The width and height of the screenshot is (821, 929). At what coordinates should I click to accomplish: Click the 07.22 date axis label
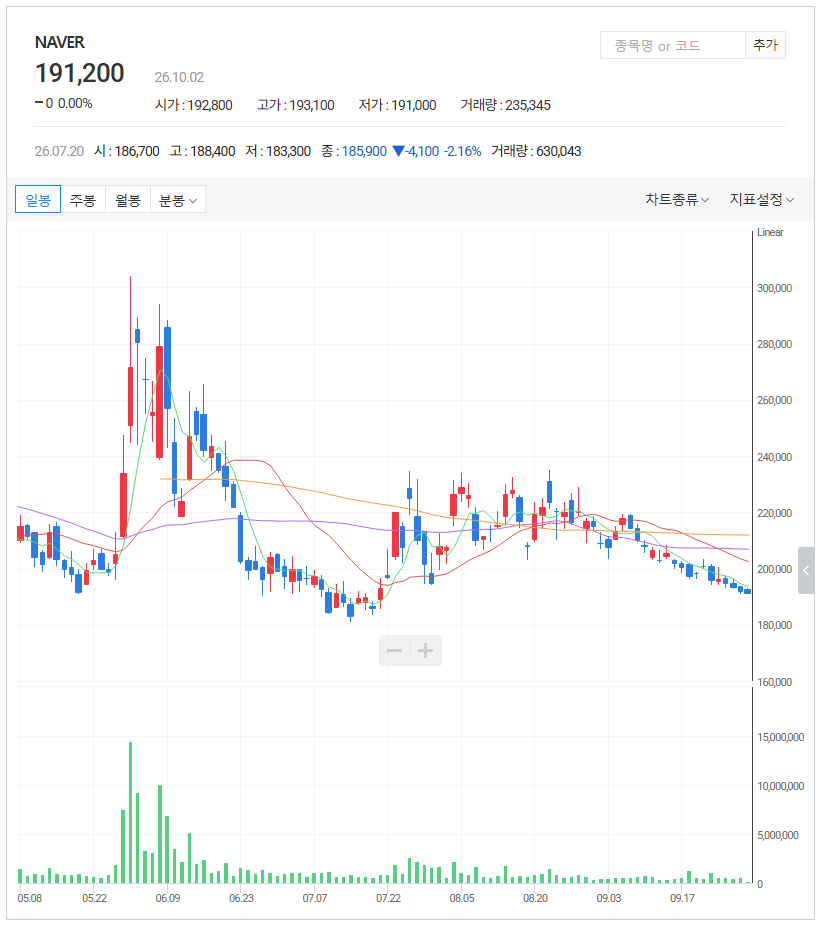(x=388, y=898)
